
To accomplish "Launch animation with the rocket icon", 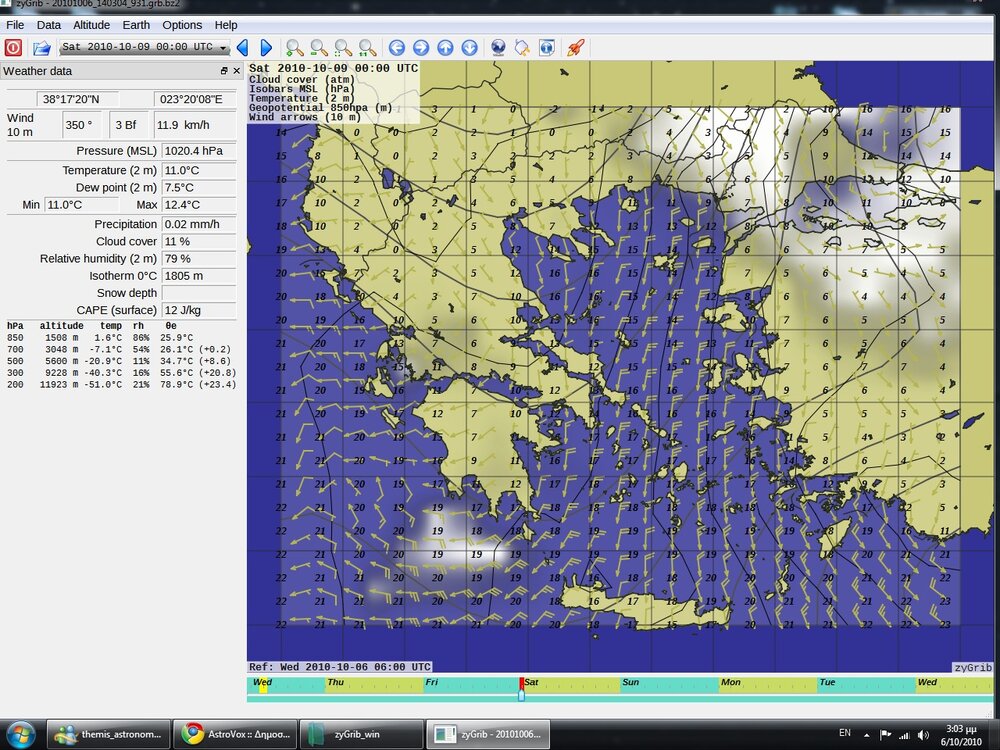I will 575,47.
